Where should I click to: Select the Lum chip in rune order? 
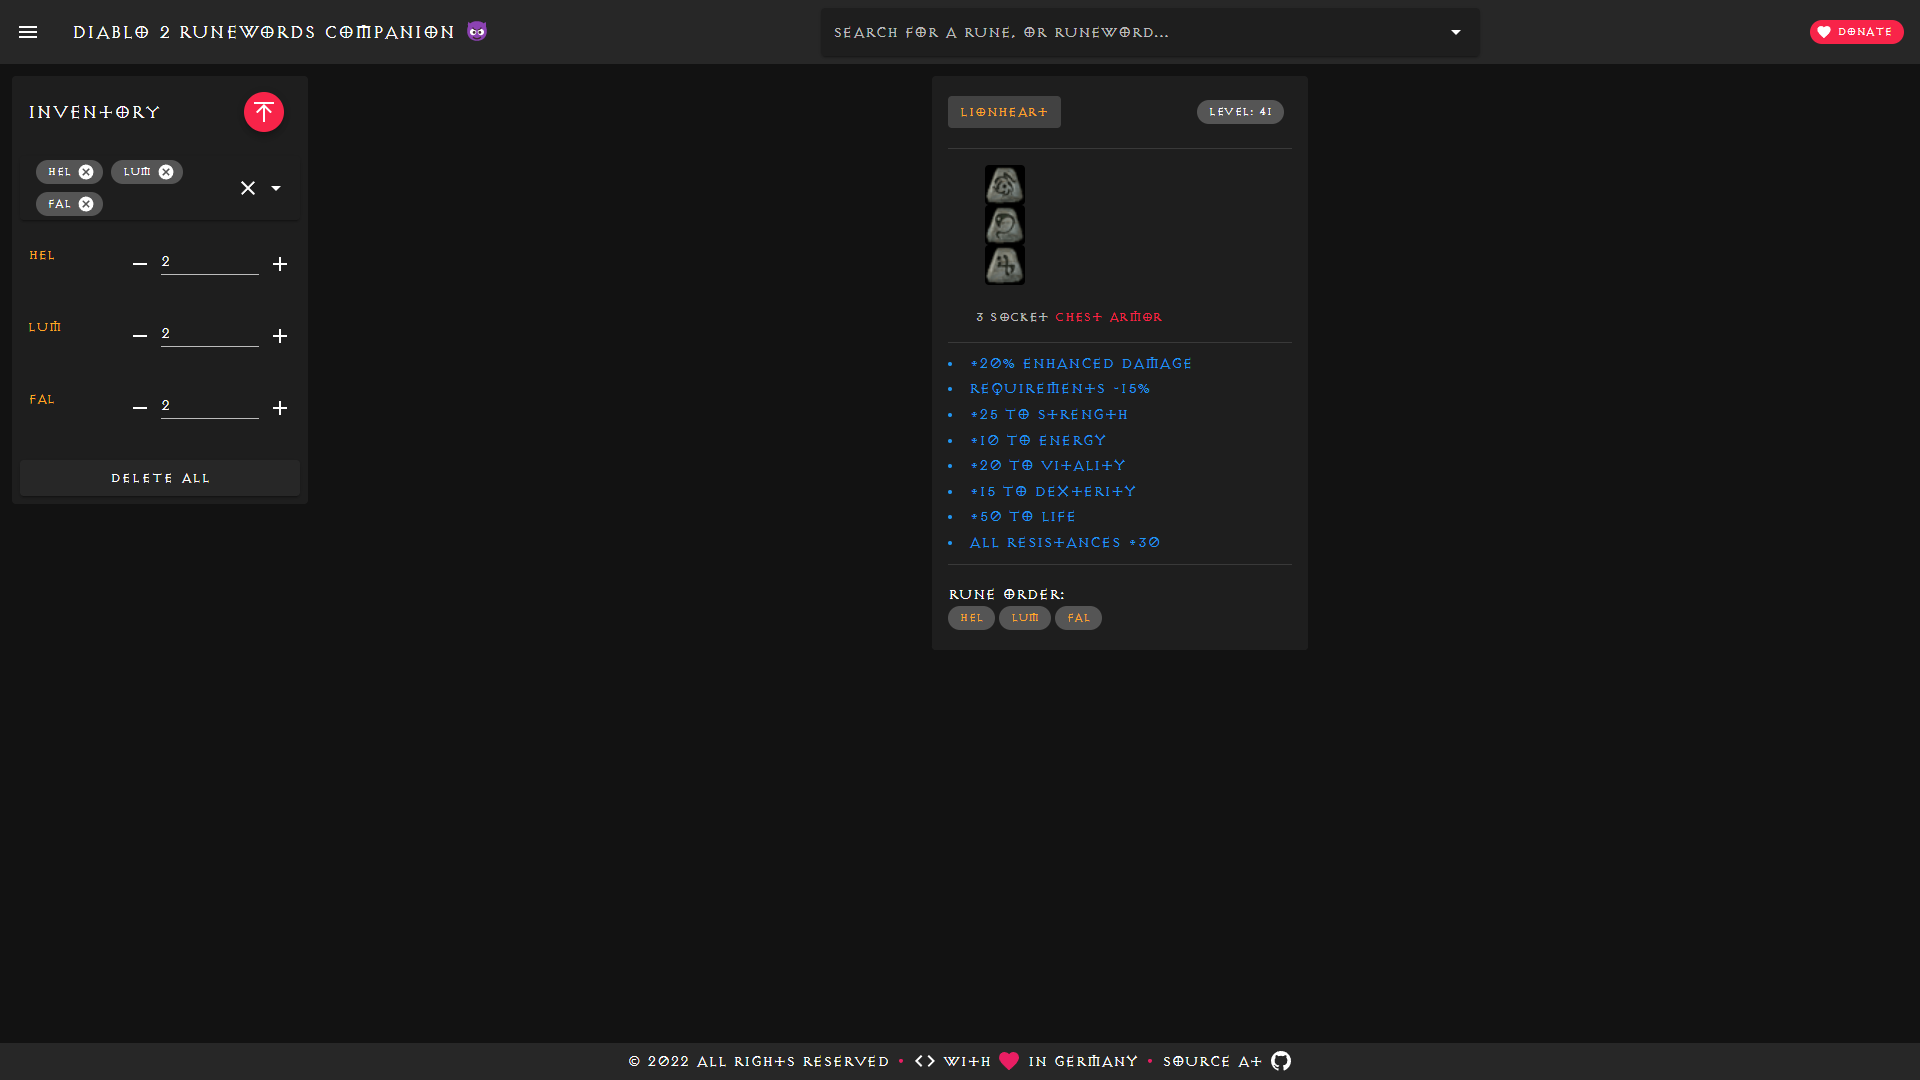pyautogui.click(x=1025, y=618)
